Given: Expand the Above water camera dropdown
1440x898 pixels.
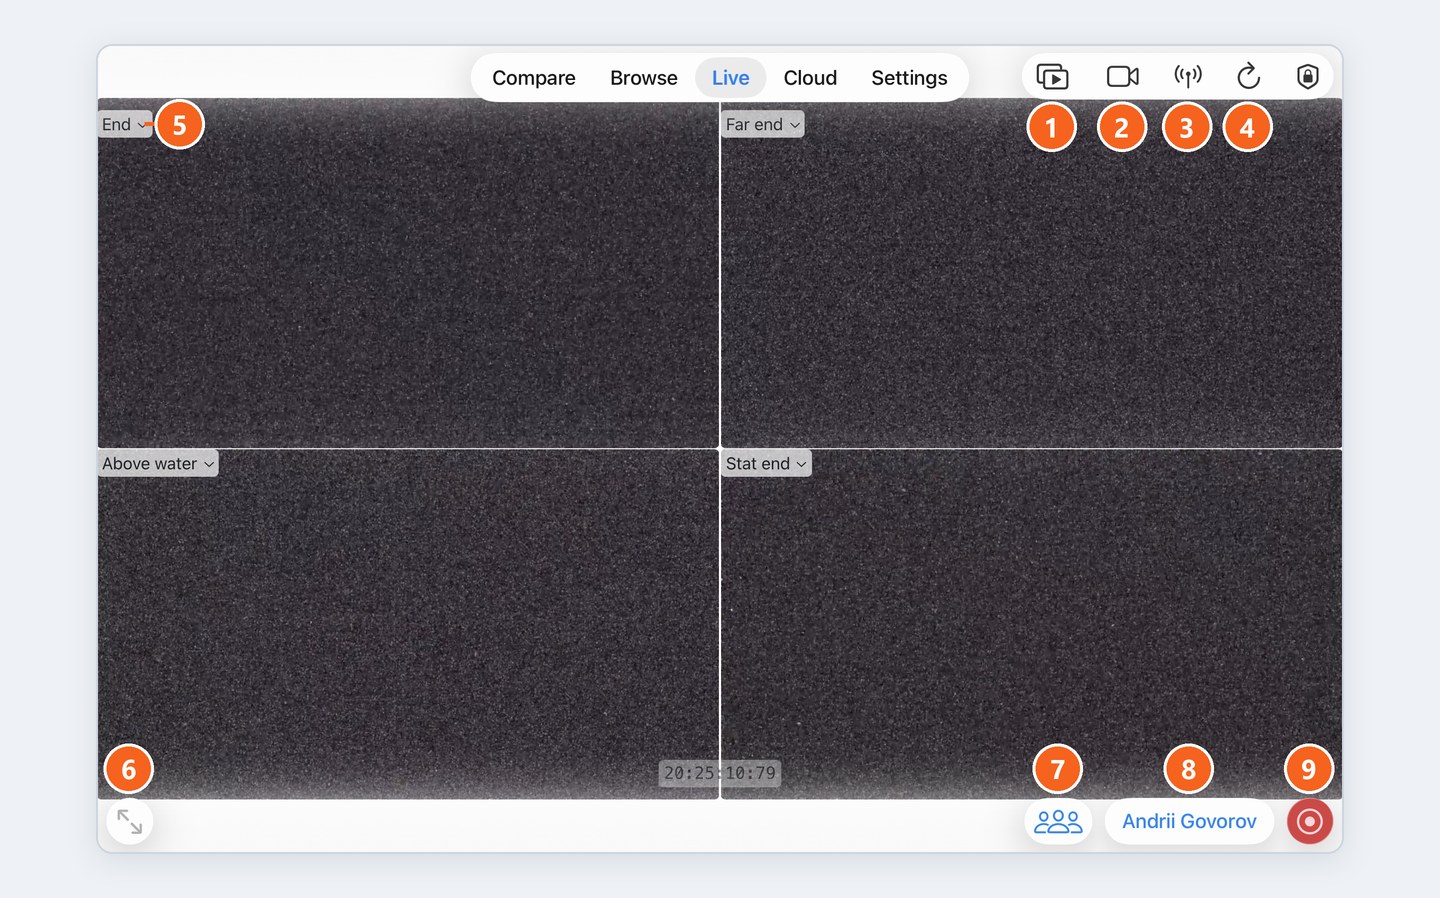Looking at the screenshot, I should pos(158,463).
